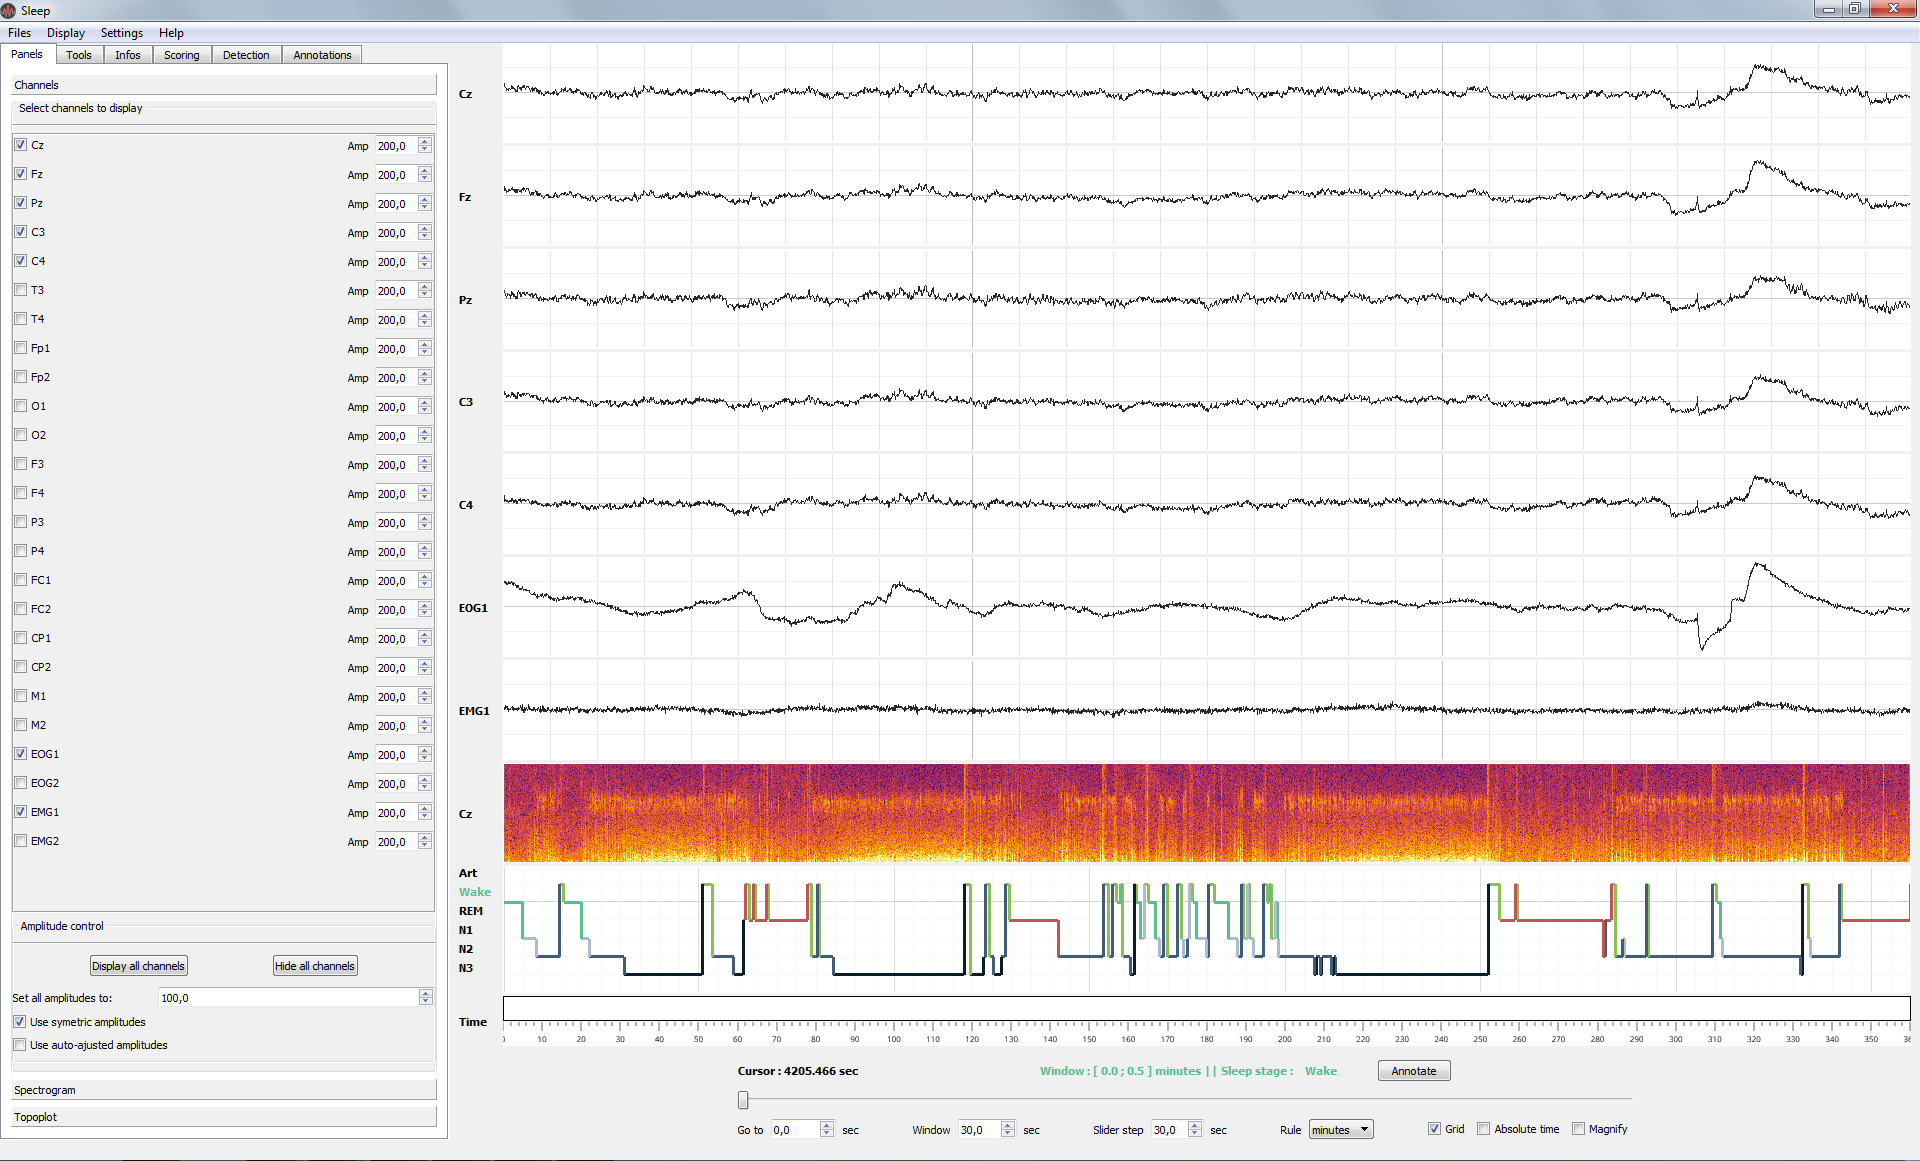Switch to the Tools tab
Viewport: 1920px width, 1161px height.
click(x=79, y=55)
